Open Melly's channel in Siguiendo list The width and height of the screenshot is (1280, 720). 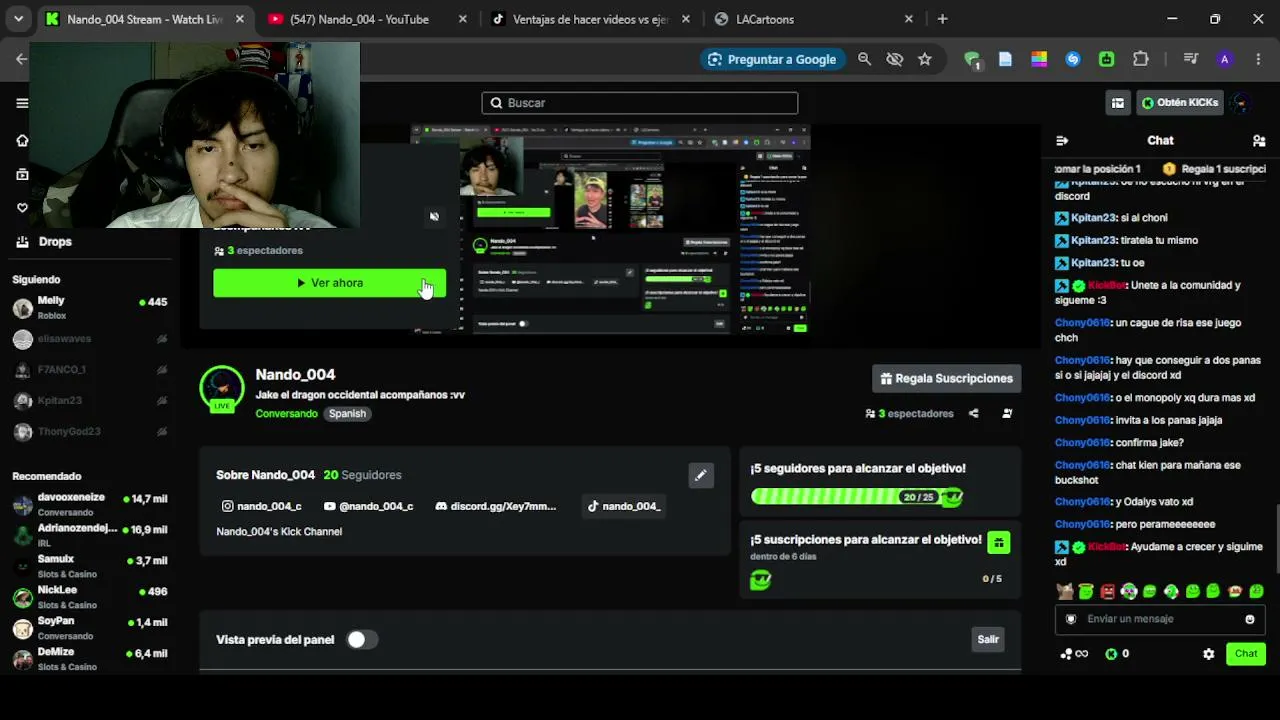(x=90, y=307)
